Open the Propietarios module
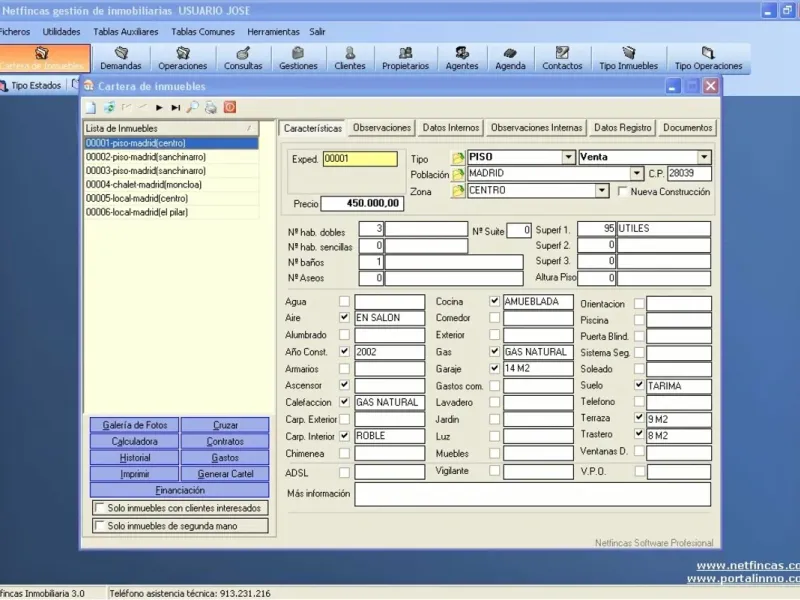This screenshot has height=600, width=800. tap(405, 58)
